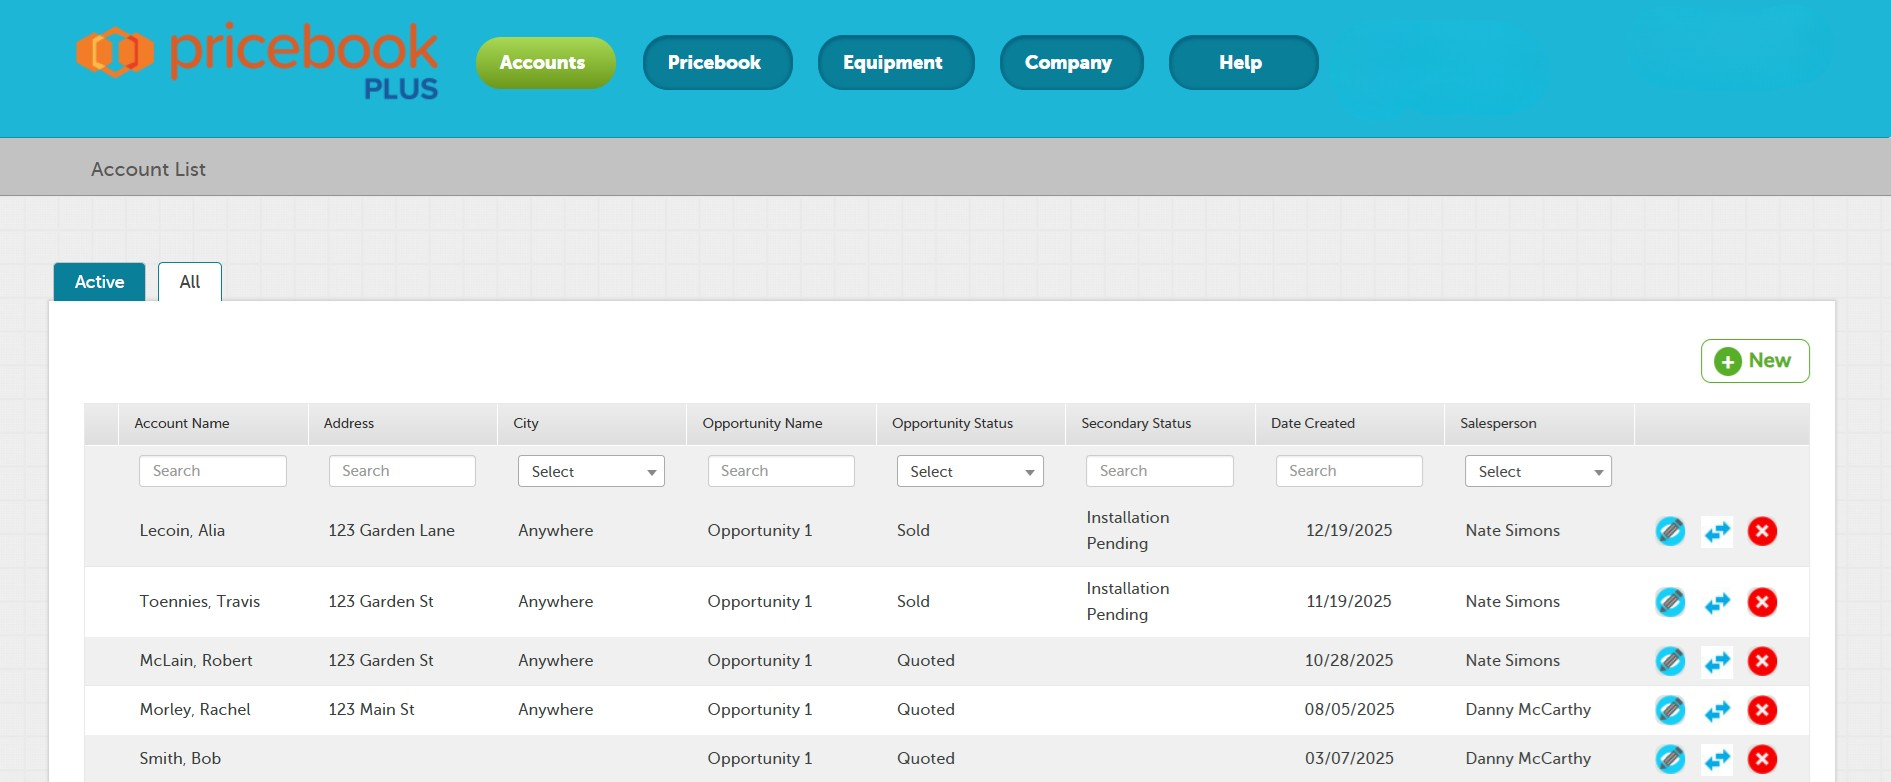Delete the Lecoin, Alia account row
Screen dimensions: 1891x782
click(x=1762, y=531)
